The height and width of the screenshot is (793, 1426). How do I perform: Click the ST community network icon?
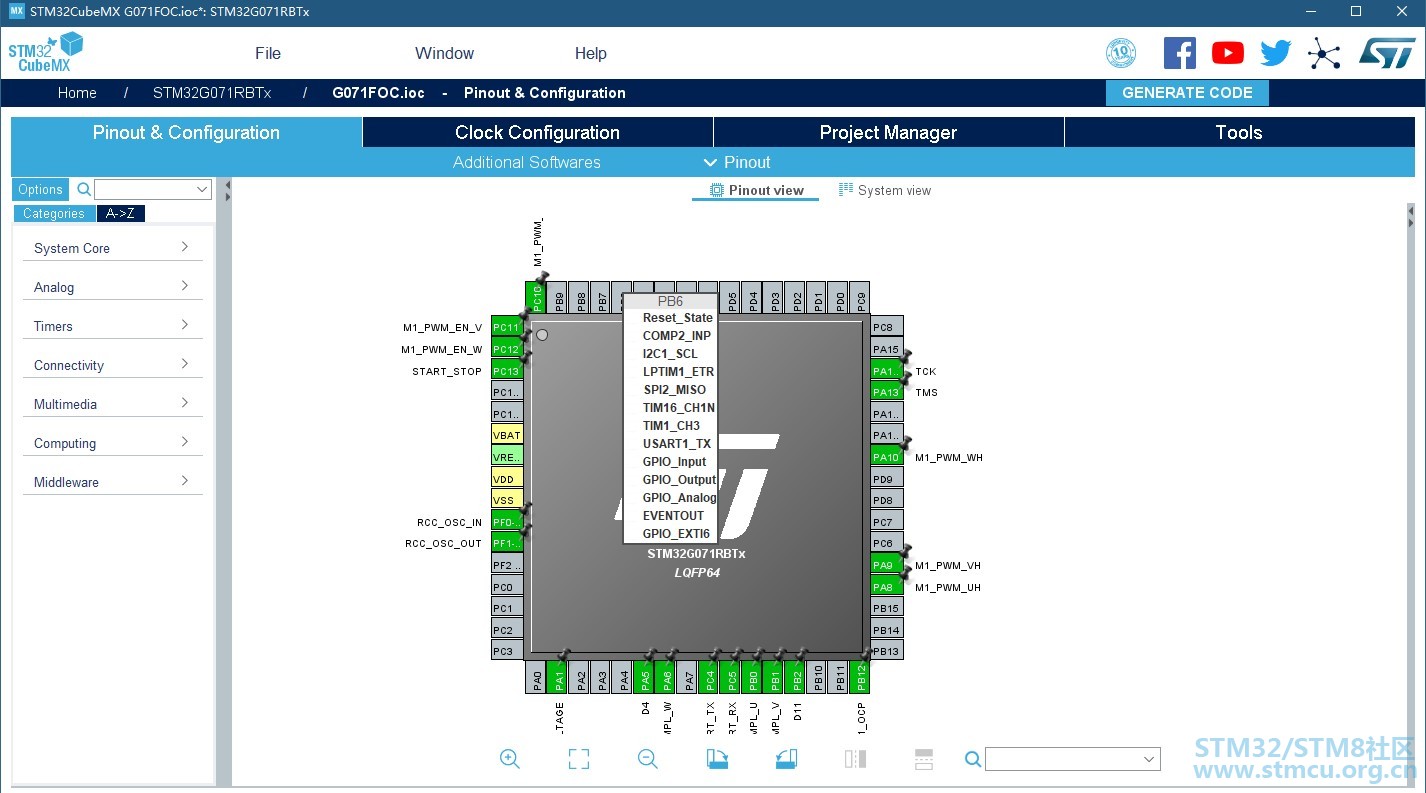tap(1324, 53)
